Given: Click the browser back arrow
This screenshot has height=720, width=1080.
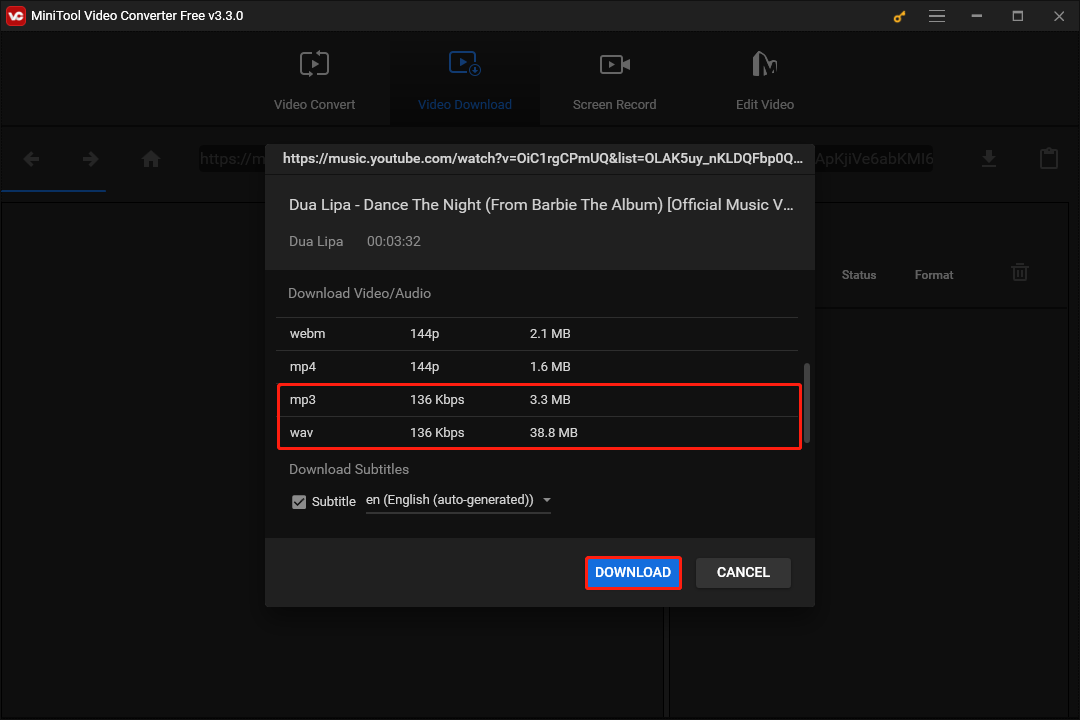Looking at the screenshot, I should click(x=31, y=159).
